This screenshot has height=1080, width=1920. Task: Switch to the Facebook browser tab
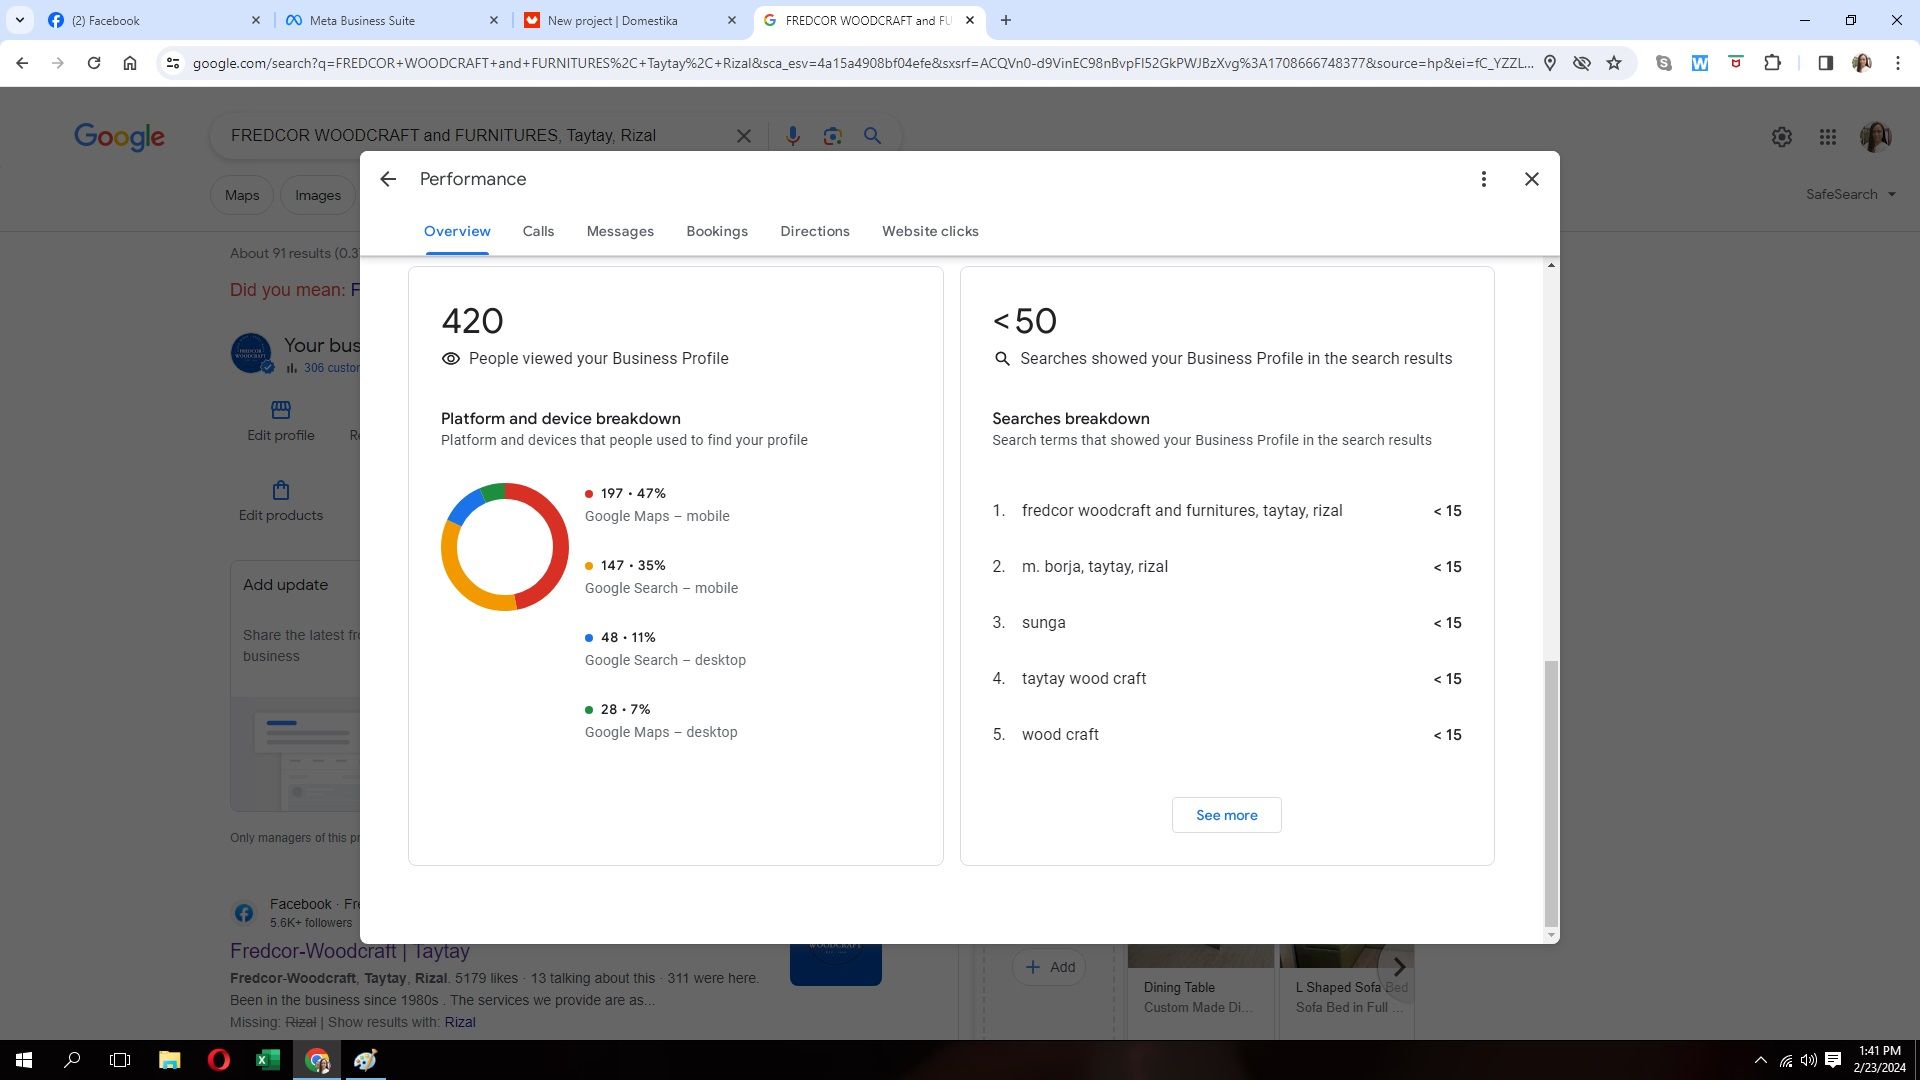[152, 20]
